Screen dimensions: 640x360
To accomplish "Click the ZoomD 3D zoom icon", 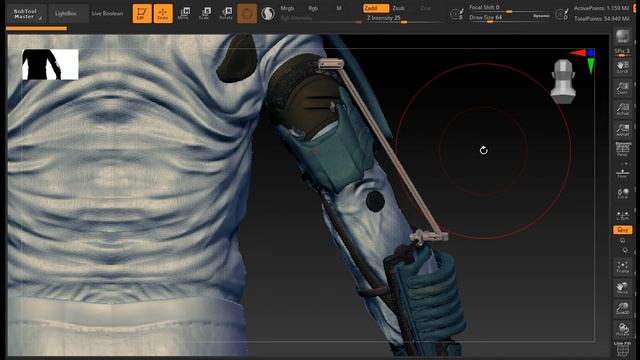I will [x=622, y=308].
